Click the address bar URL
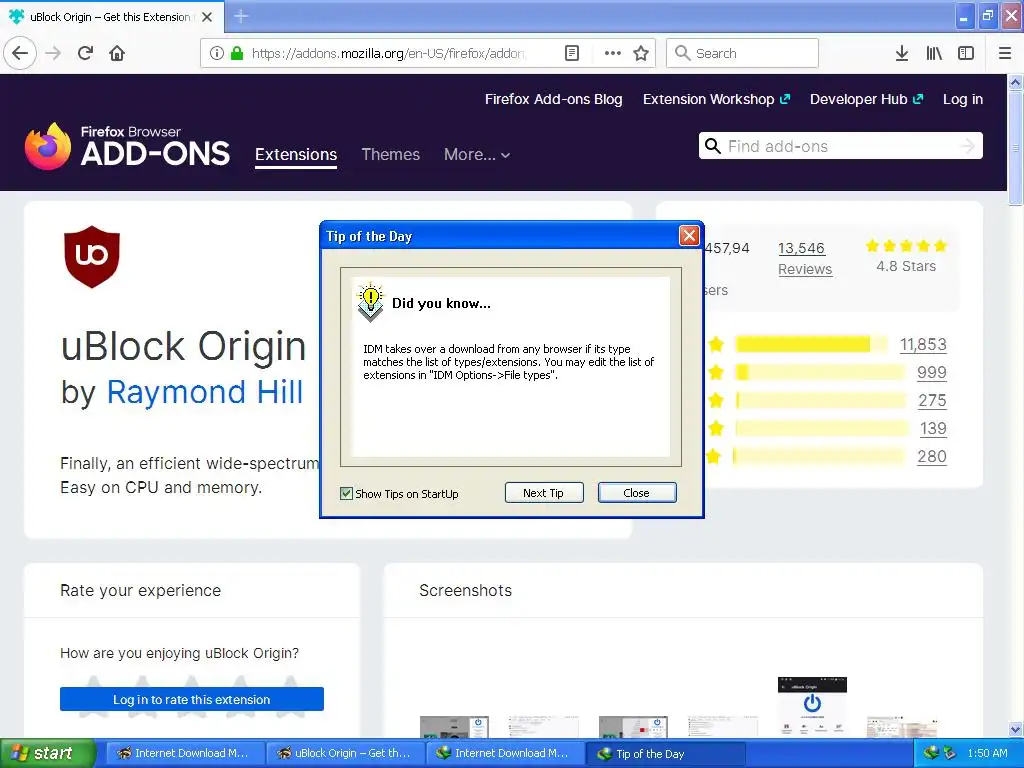 (388, 53)
